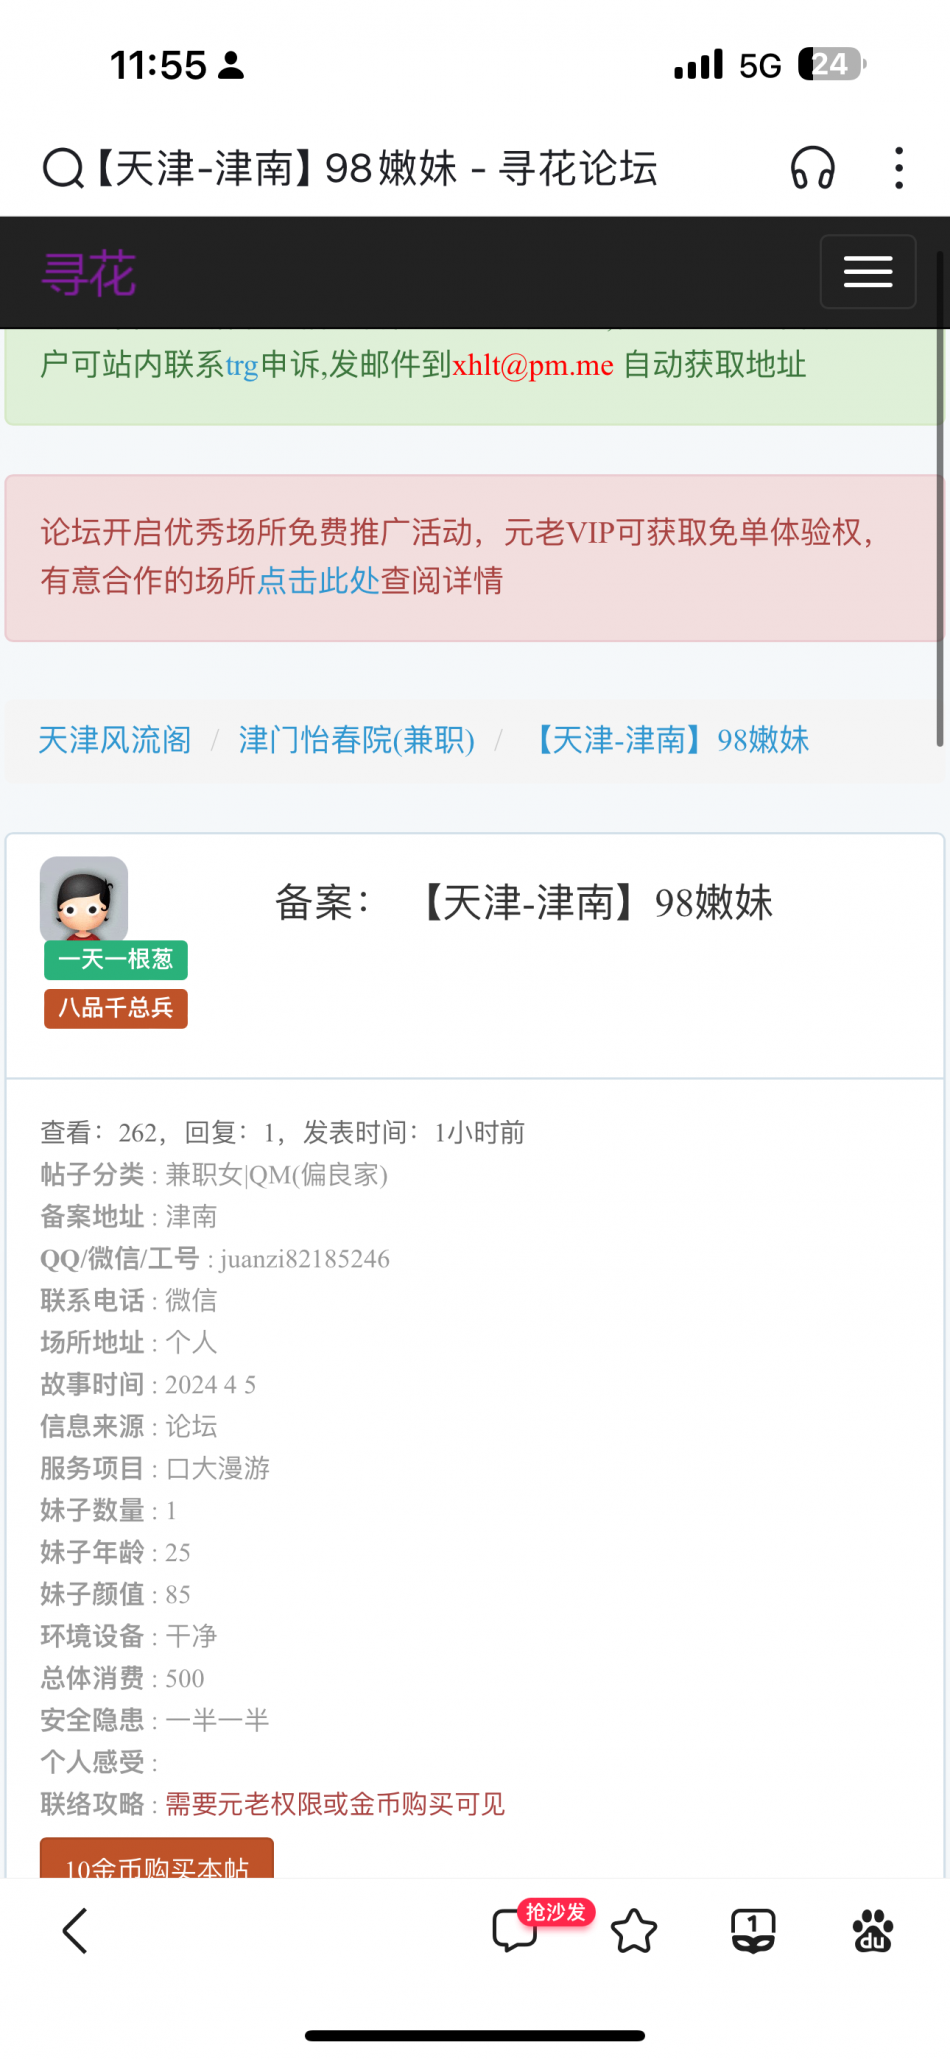Viewport: 950px width, 2059px height.
Task: Open 津门怡春院(兼职) breadcrumb
Action: 356,740
